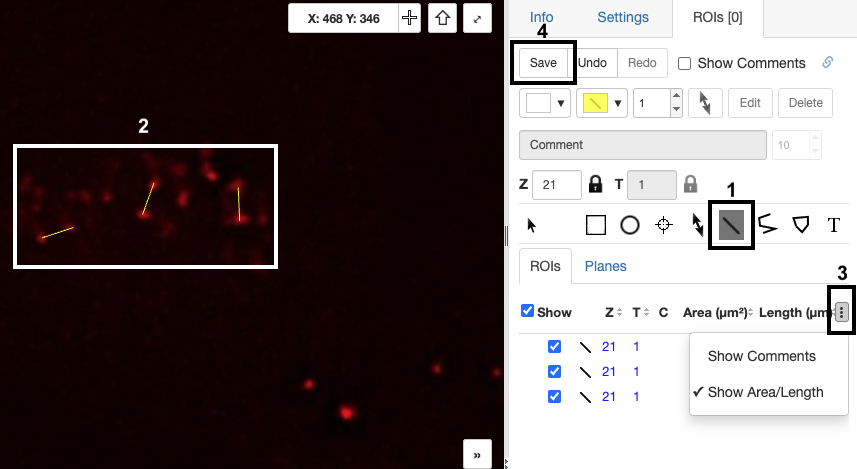The width and height of the screenshot is (857, 469).
Task: Click the Delete button
Action: click(x=805, y=103)
